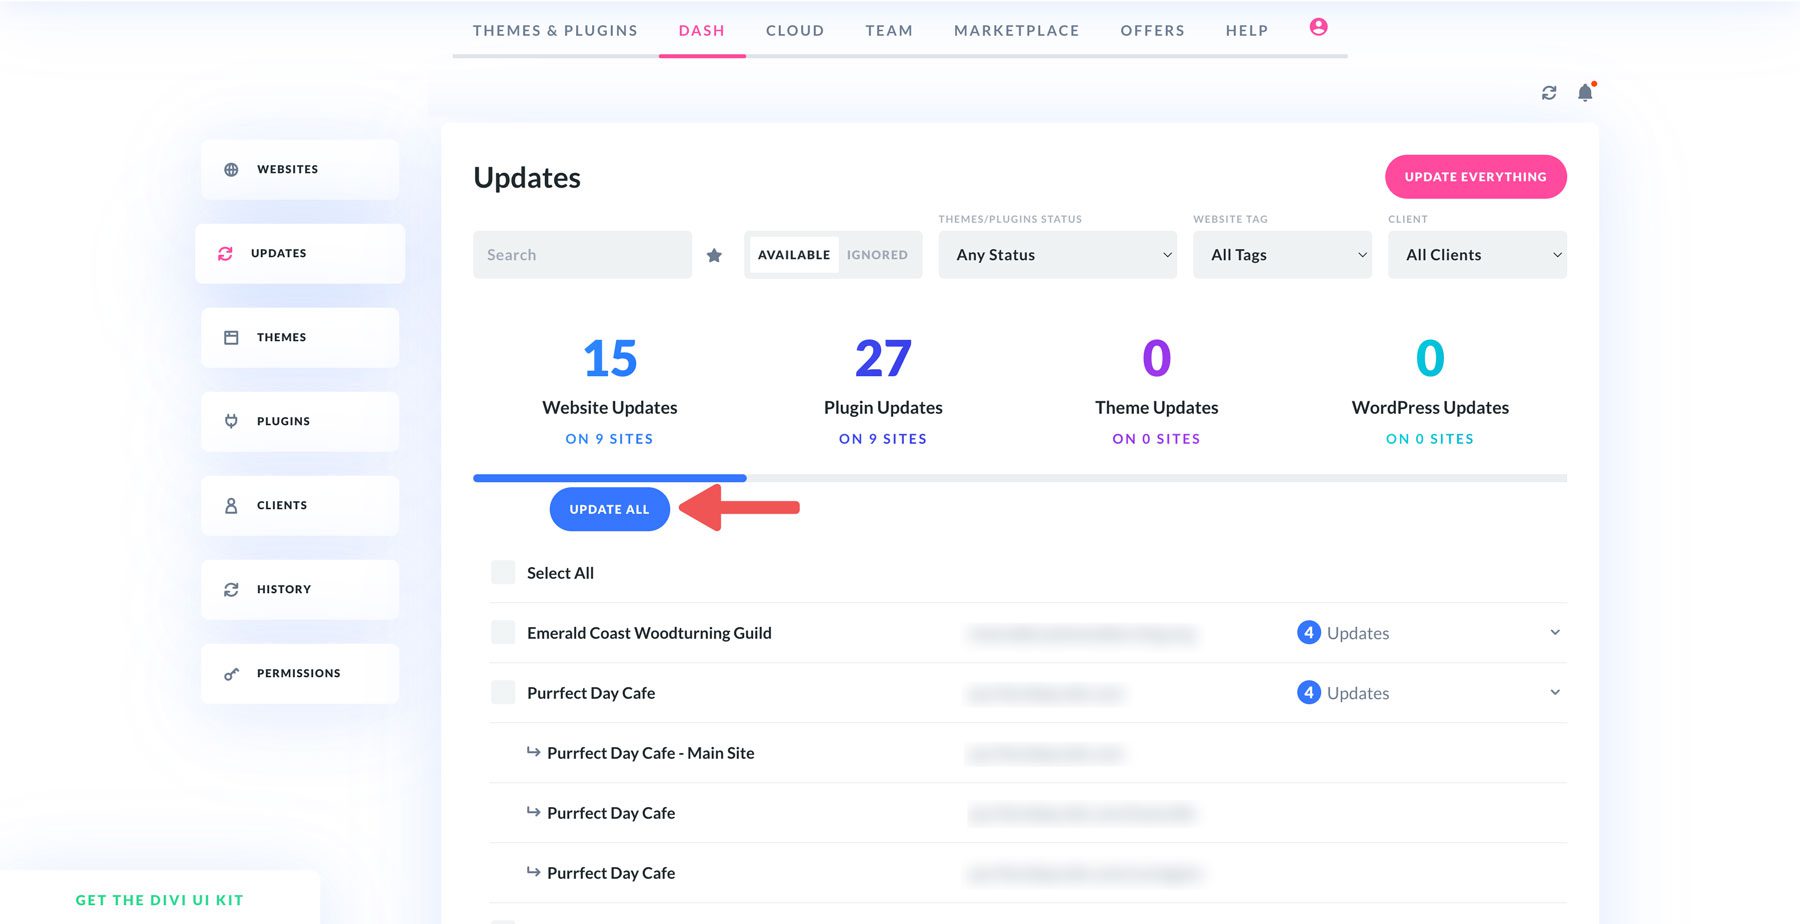Switch to the Cloud tab
The width and height of the screenshot is (1800, 924).
[794, 30]
